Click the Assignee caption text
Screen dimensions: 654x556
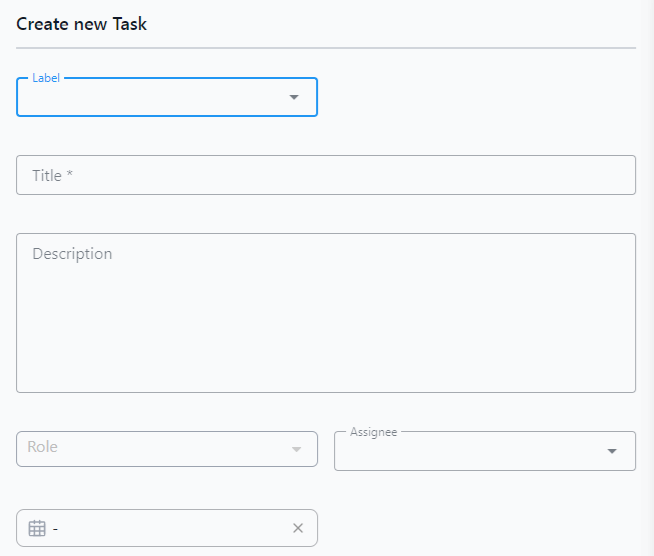click(x=374, y=432)
